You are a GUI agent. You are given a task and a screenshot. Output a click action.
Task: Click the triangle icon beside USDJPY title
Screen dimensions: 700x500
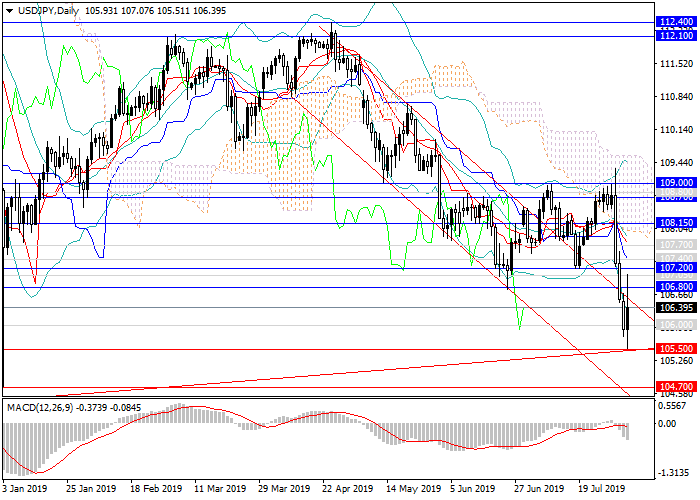pos(10,11)
